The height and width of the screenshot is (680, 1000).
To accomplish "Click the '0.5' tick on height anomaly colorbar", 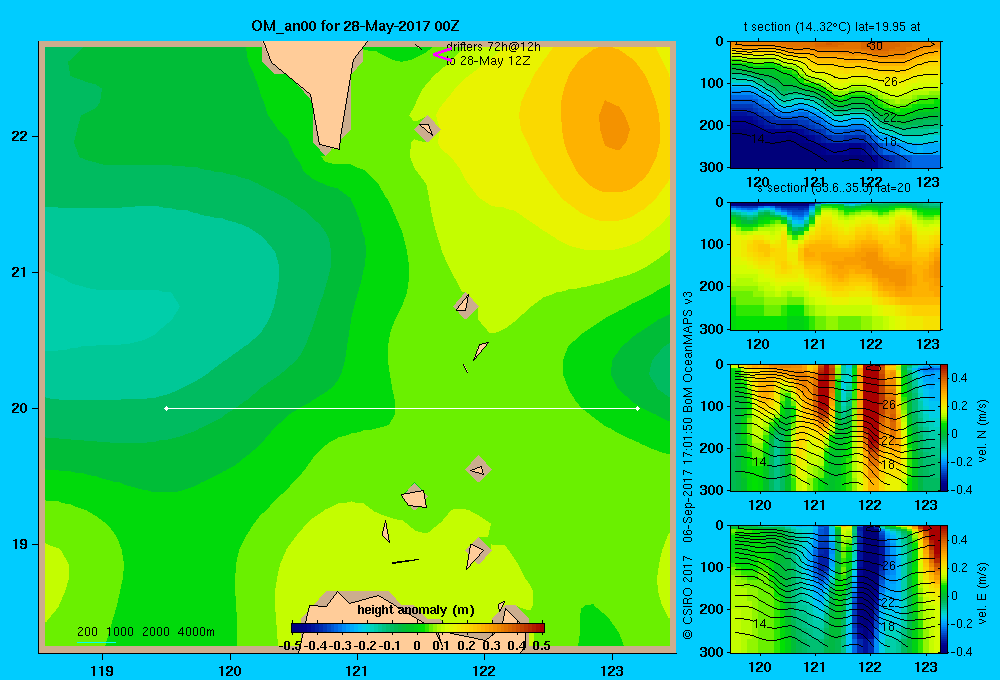I will pos(541,646).
